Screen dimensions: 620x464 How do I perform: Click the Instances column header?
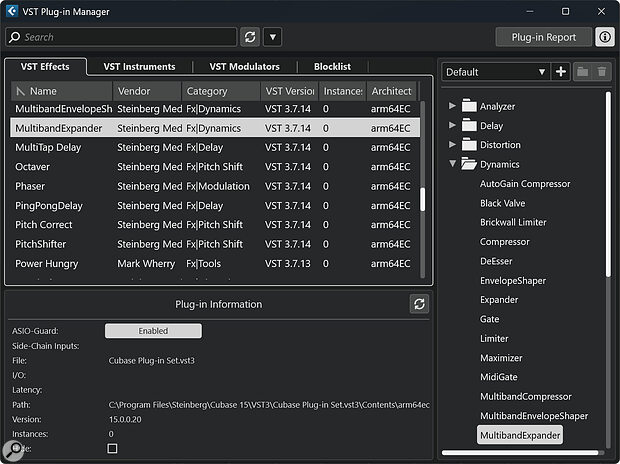pos(342,91)
